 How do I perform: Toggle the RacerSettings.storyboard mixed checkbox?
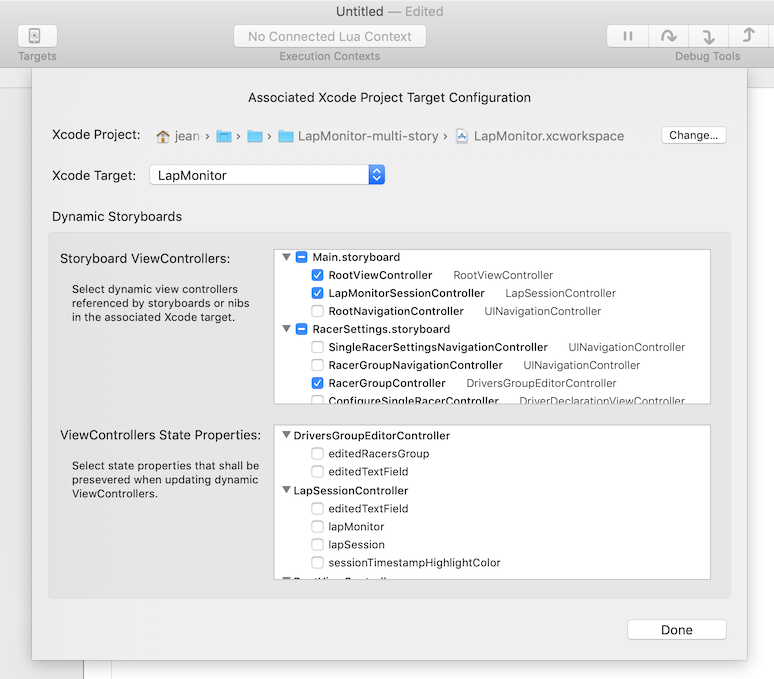(x=302, y=329)
